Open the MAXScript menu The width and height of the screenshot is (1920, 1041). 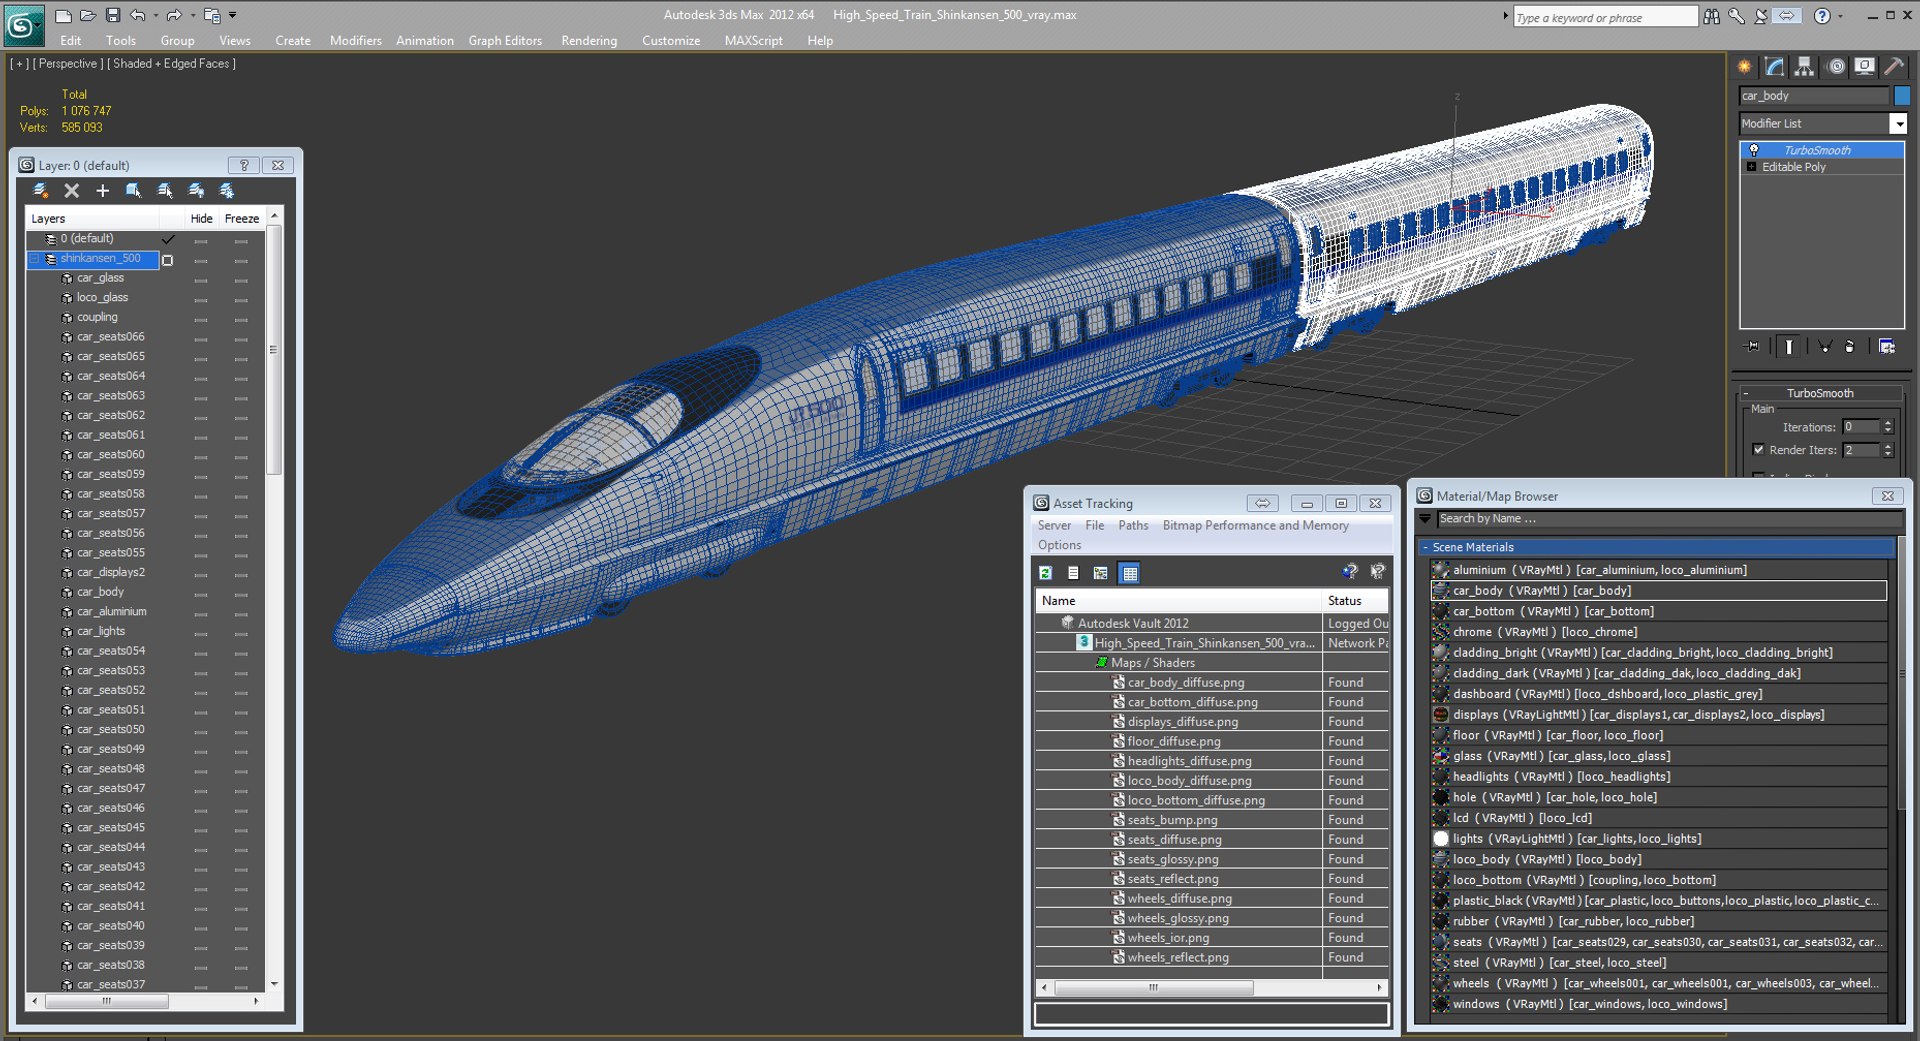pos(753,41)
